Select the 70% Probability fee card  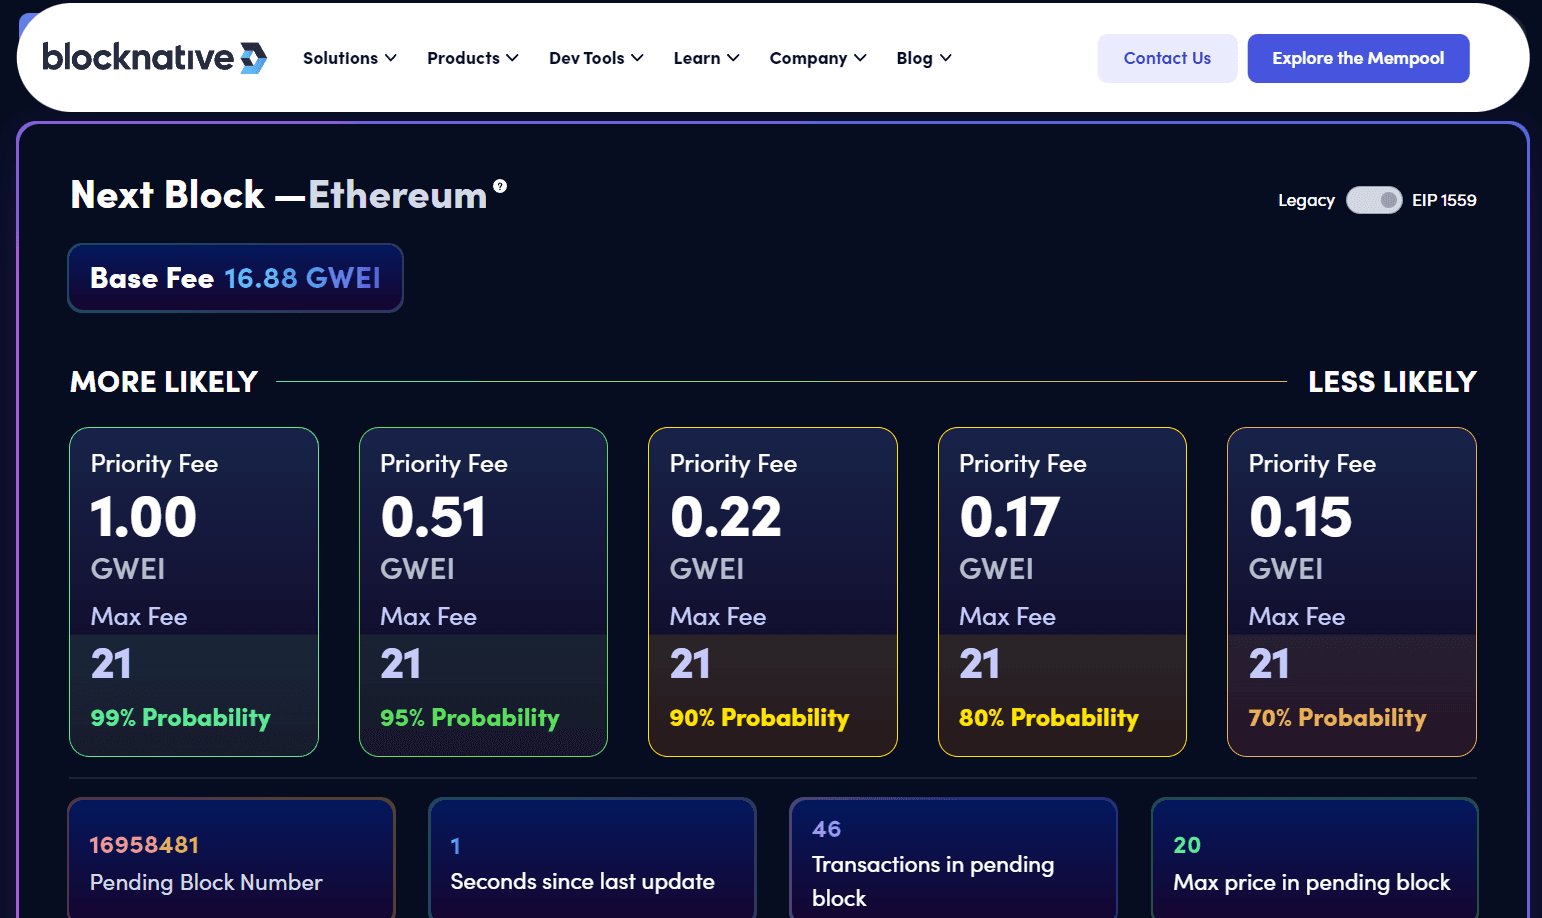pos(1352,592)
